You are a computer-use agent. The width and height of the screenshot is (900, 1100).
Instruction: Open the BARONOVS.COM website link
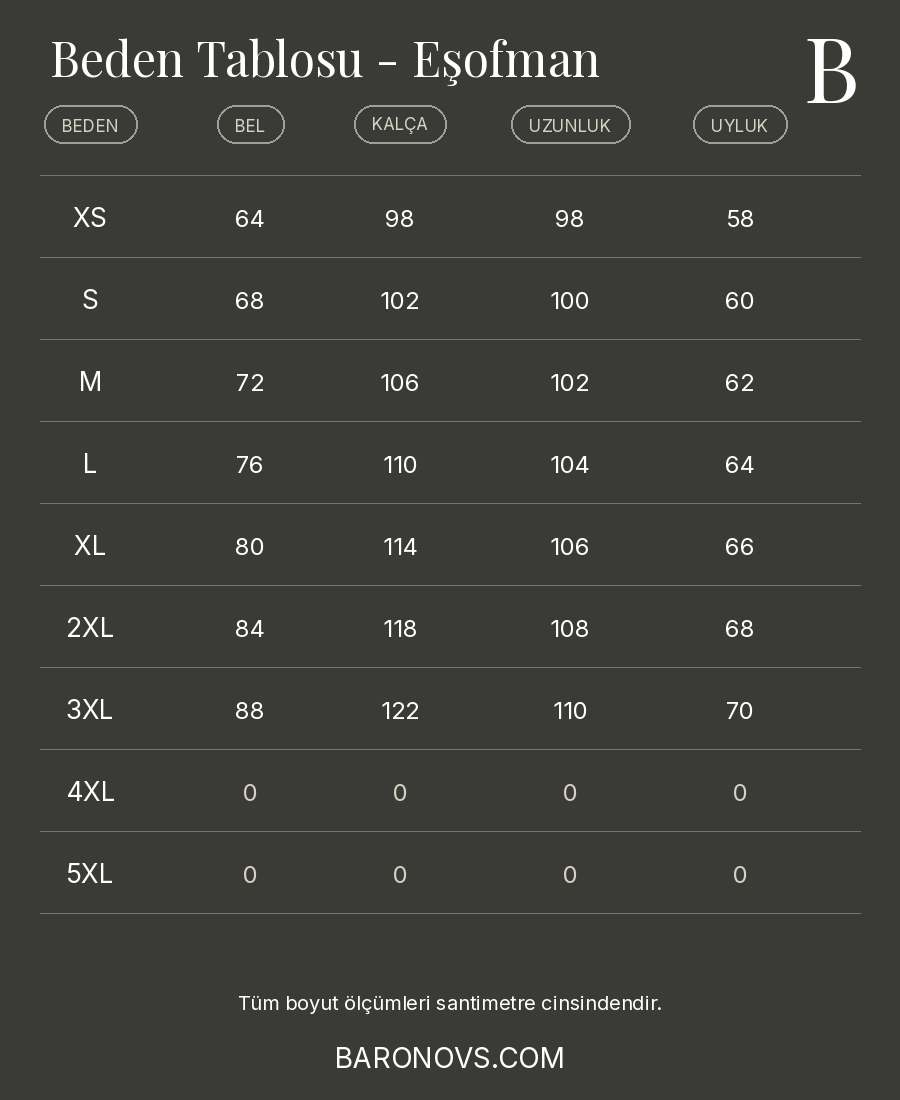click(x=450, y=1058)
